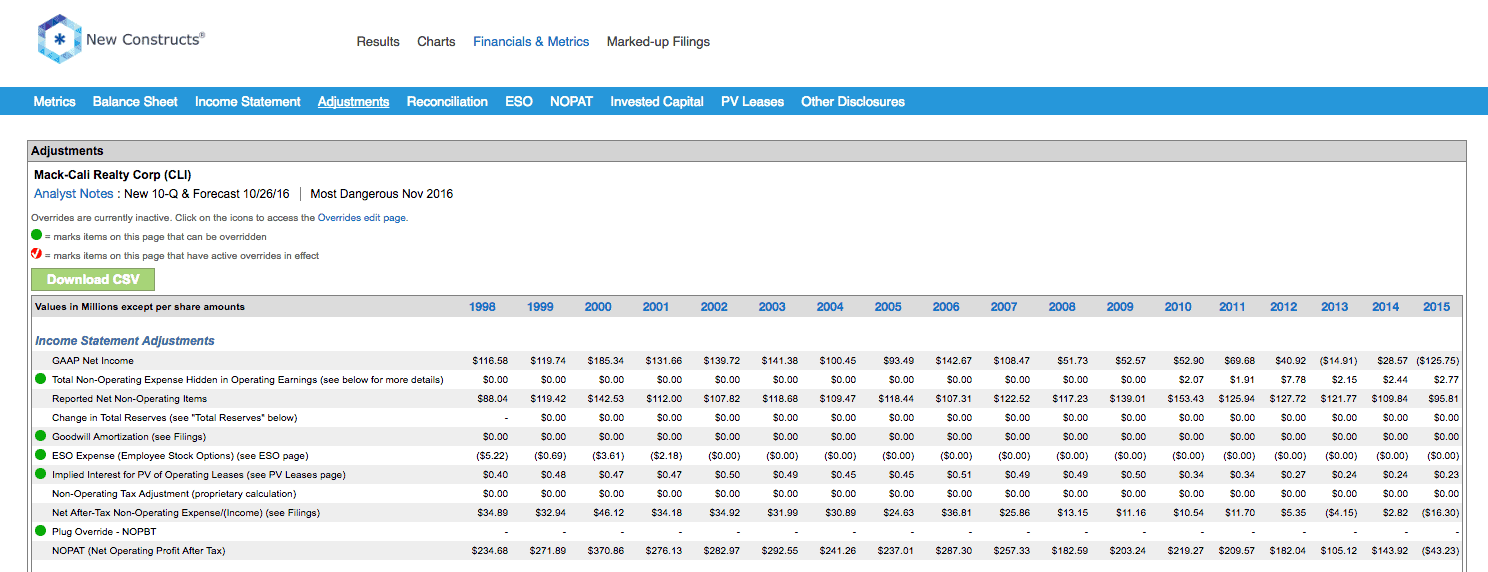Click the GAAP Net Income row label
The height and width of the screenshot is (572, 1488).
click(93, 360)
